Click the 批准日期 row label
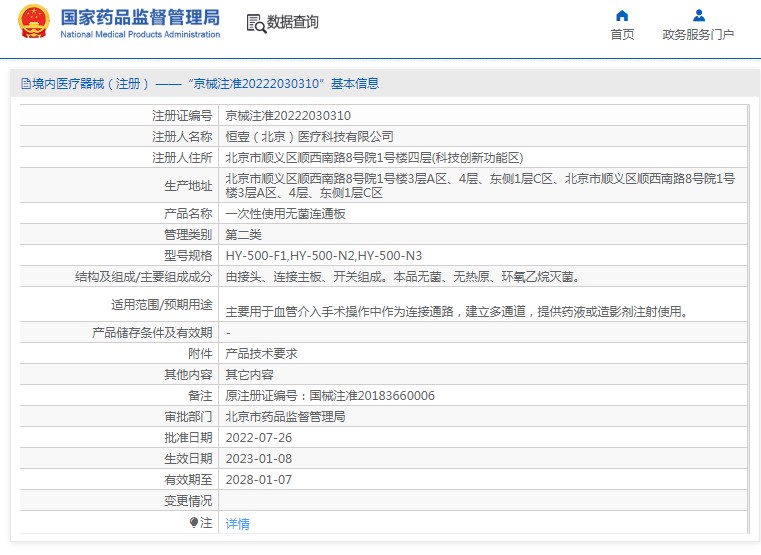Image resolution: width=761 pixels, height=555 pixels. pyautogui.click(x=188, y=438)
